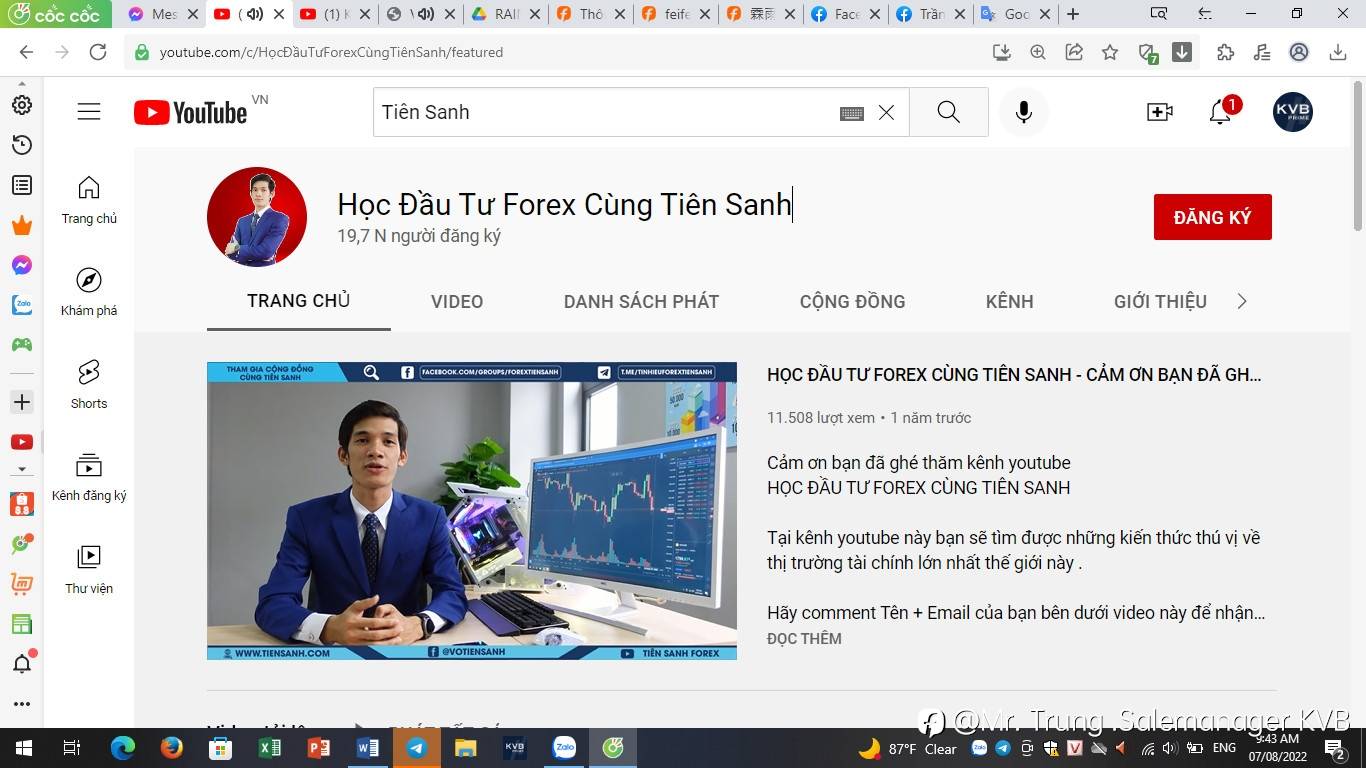
Task: Open the games controller sidebar icon
Action: tap(21, 345)
